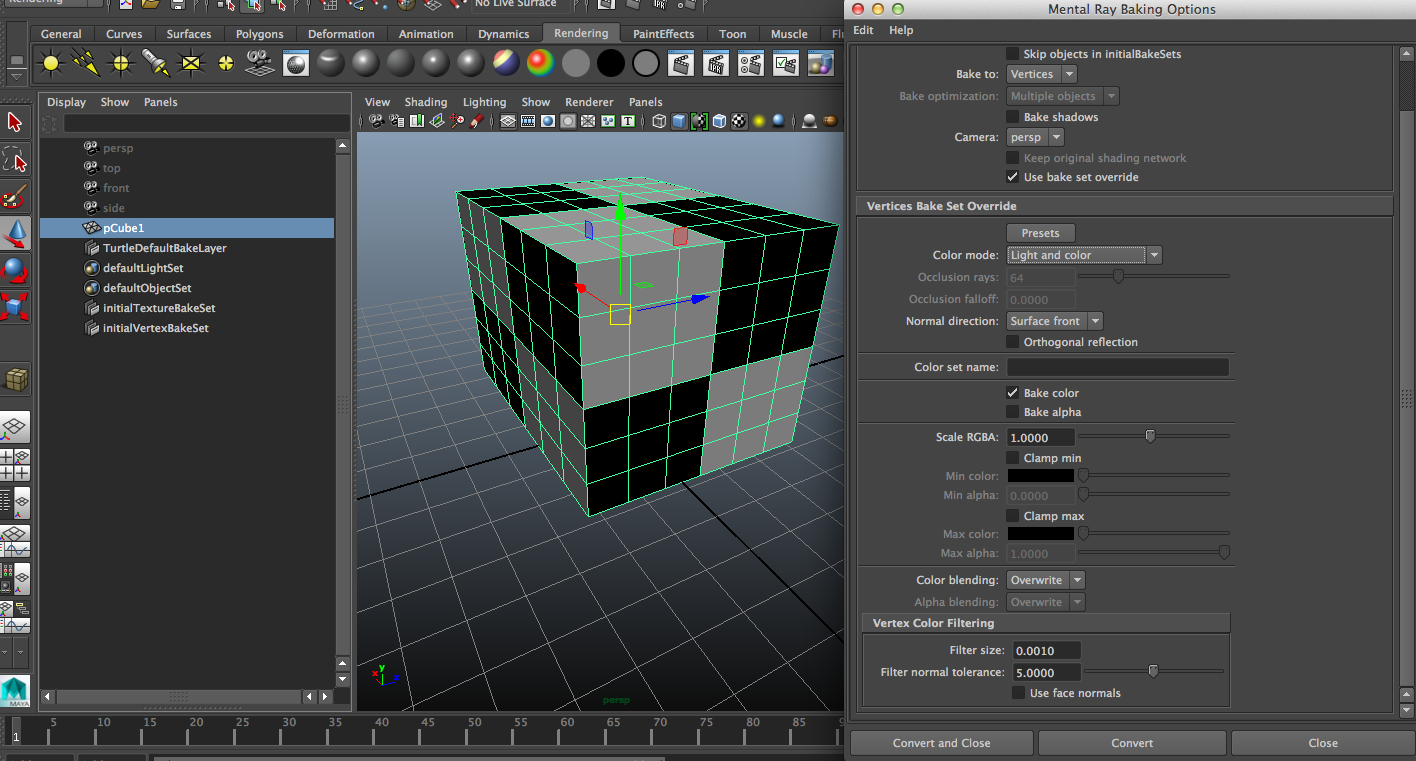Uncheck Use bake set override
The image size is (1416, 761).
click(1013, 177)
